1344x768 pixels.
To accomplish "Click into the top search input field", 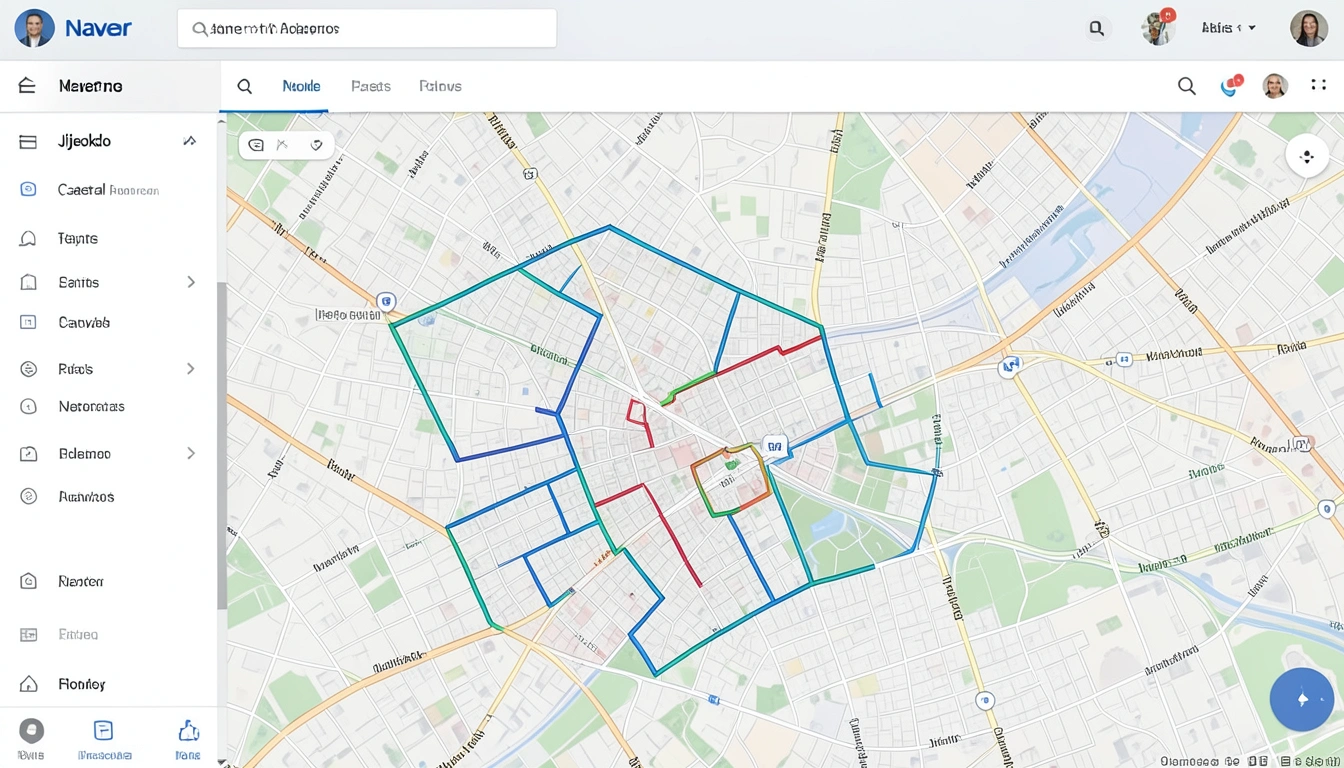I will coord(367,29).
